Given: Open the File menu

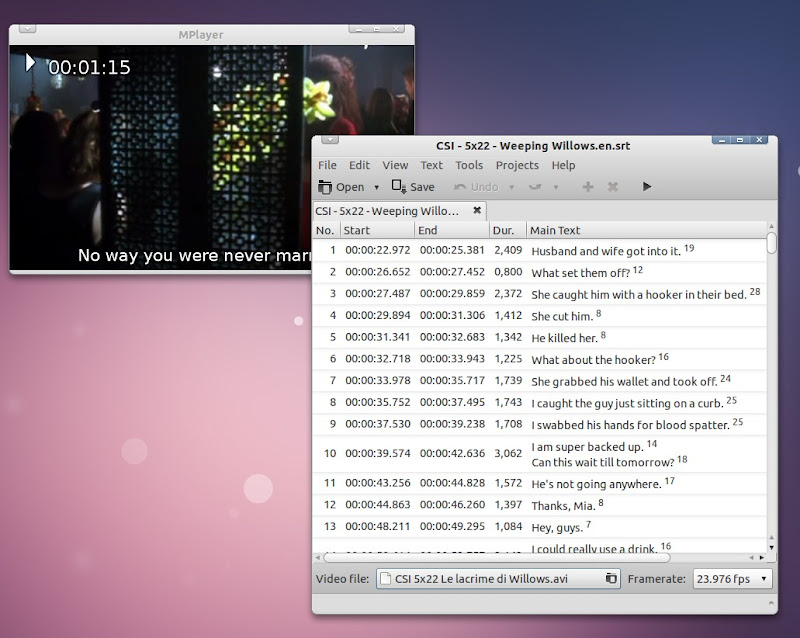Looking at the screenshot, I should click(327, 165).
